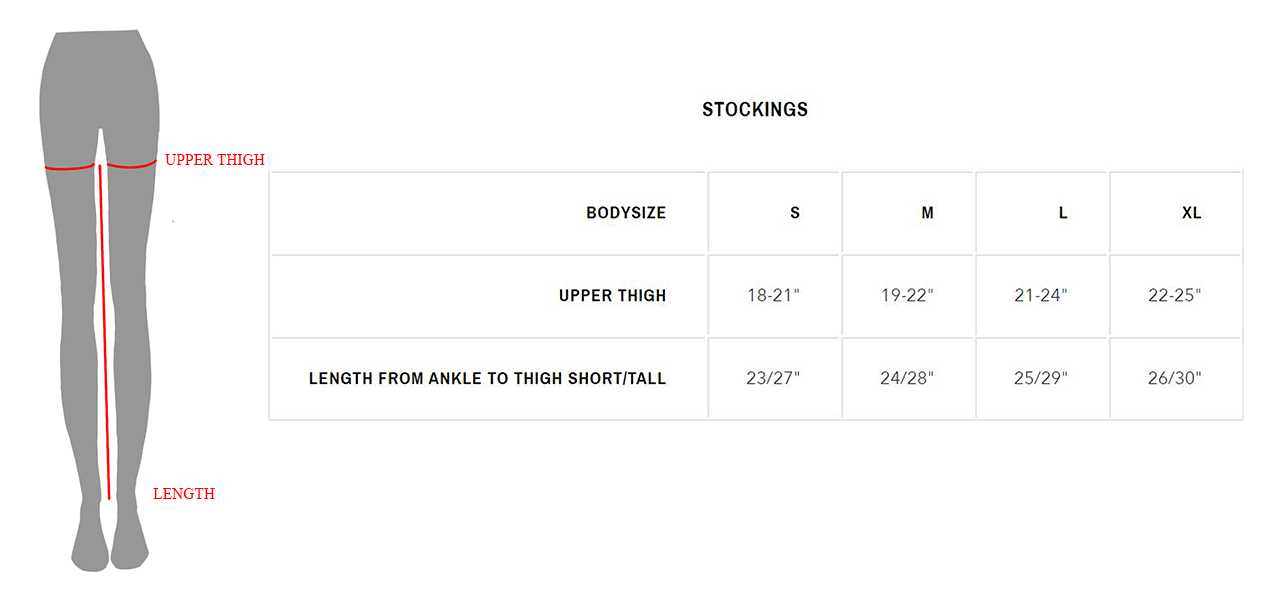Image resolution: width=1280 pixels, height=589 pixels.
Task: Click the 19-22" upper thigh cell
Action: pos(907,296)
